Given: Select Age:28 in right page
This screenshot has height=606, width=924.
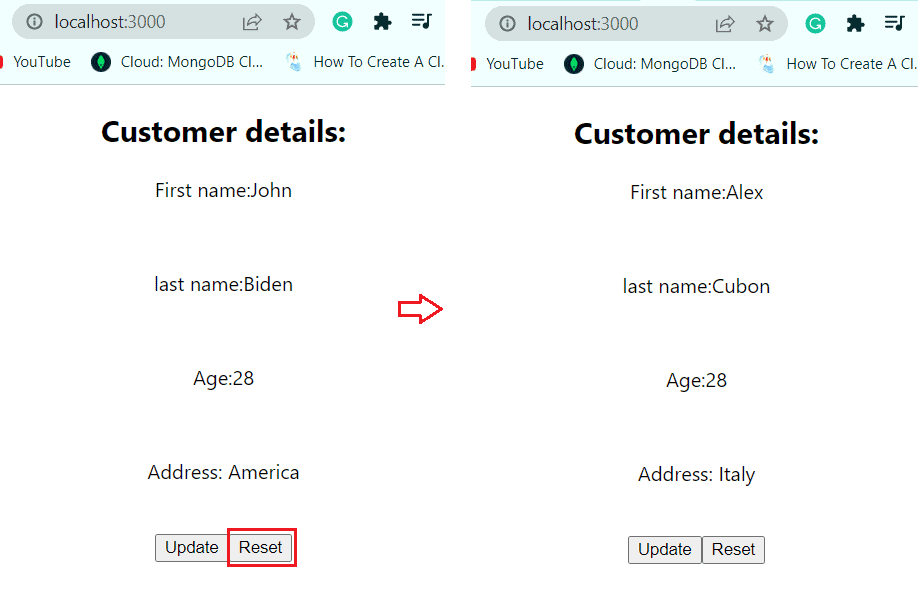Looking at the screenshot, I should (x=697, y=380).
